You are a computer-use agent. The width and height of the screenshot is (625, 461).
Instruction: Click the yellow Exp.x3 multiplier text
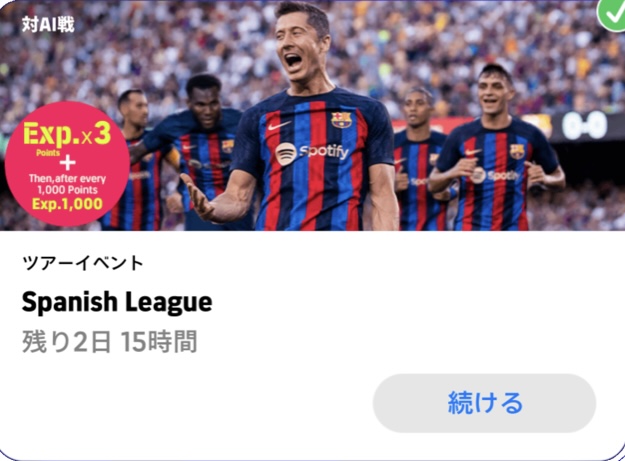point(67,134)
